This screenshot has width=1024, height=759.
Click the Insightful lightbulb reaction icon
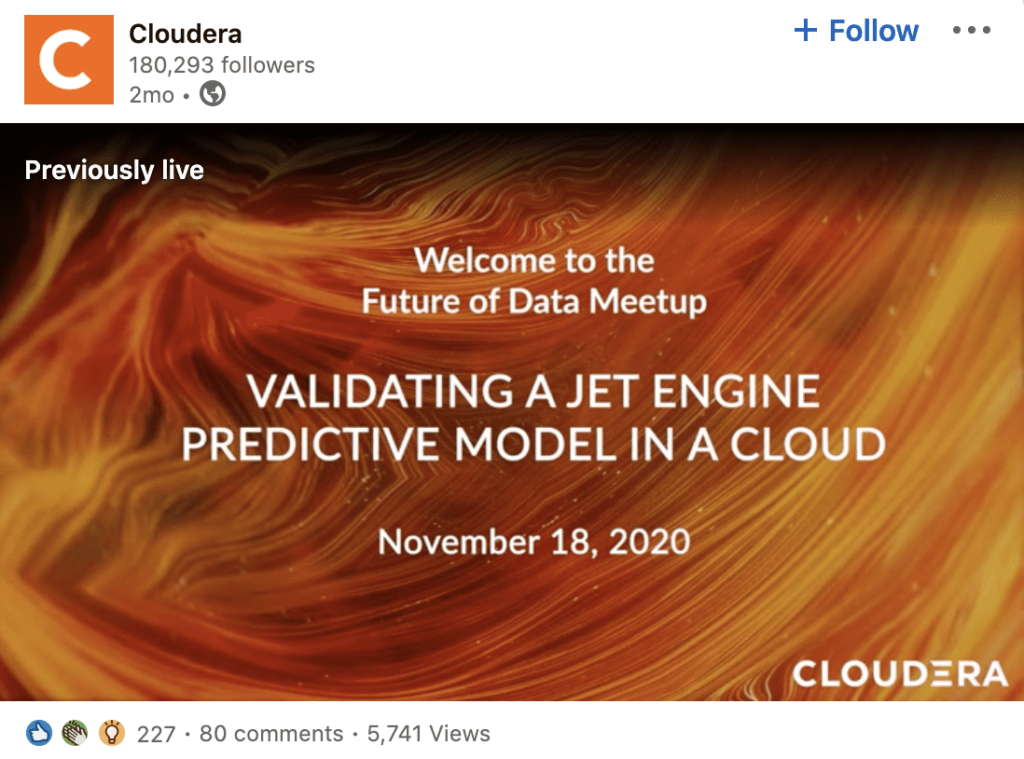pyautogui.click(x=111, y=733)
